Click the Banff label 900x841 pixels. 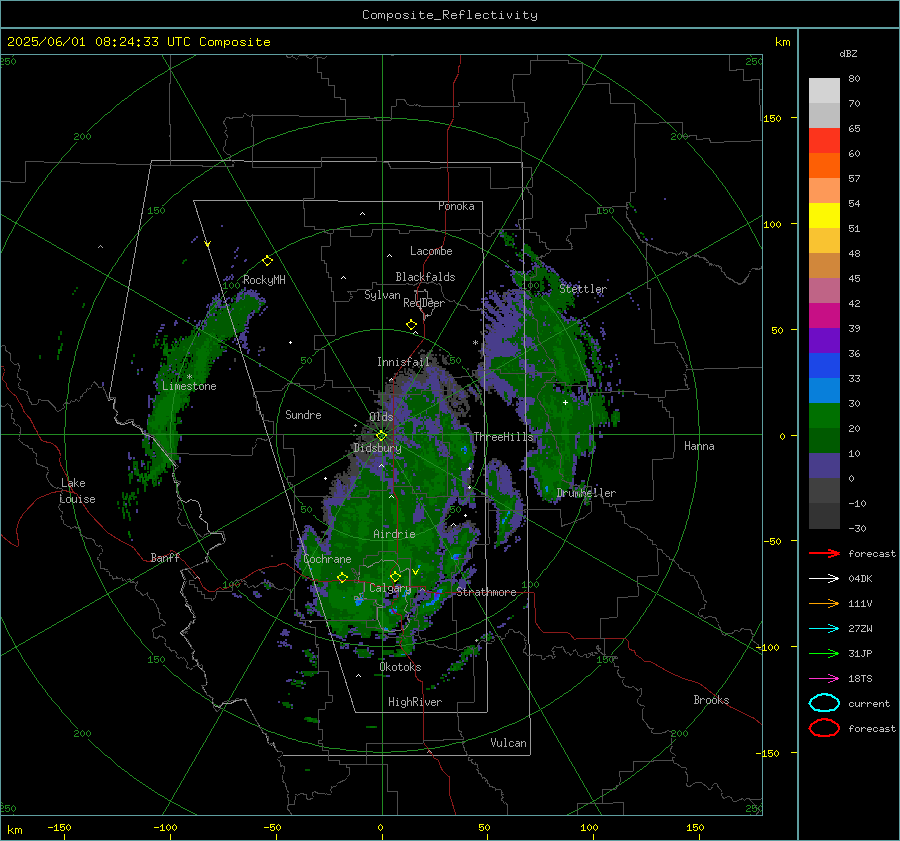coord(165,557)
